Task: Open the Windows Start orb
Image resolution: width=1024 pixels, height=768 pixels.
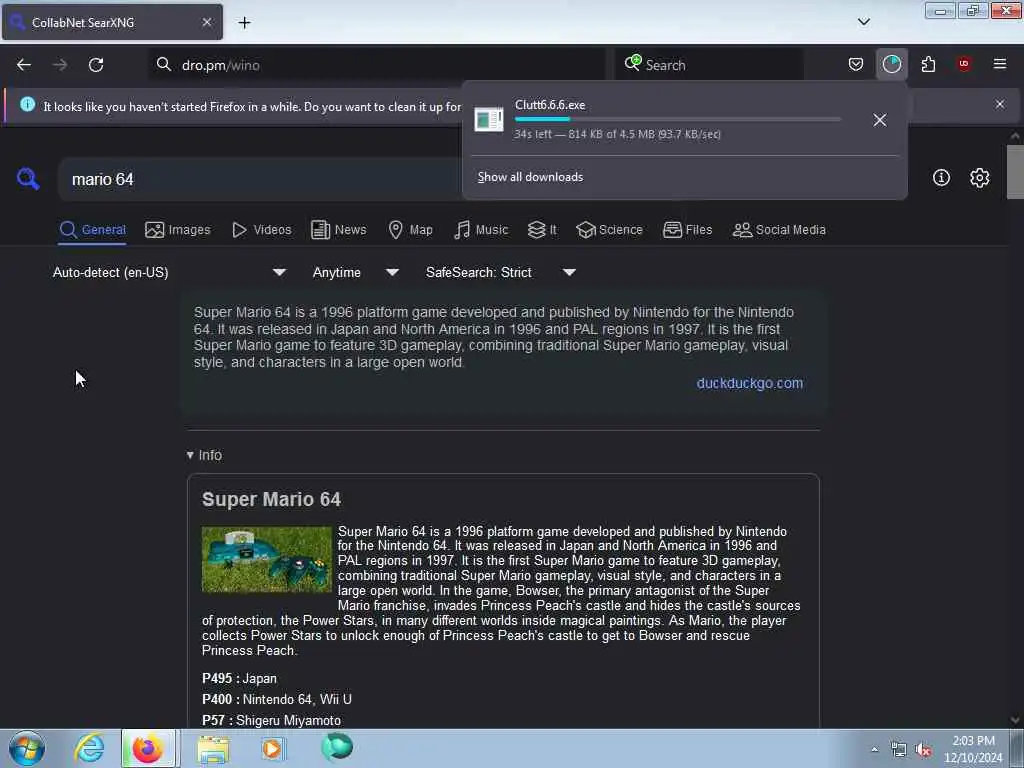Action: coord(27,748)
